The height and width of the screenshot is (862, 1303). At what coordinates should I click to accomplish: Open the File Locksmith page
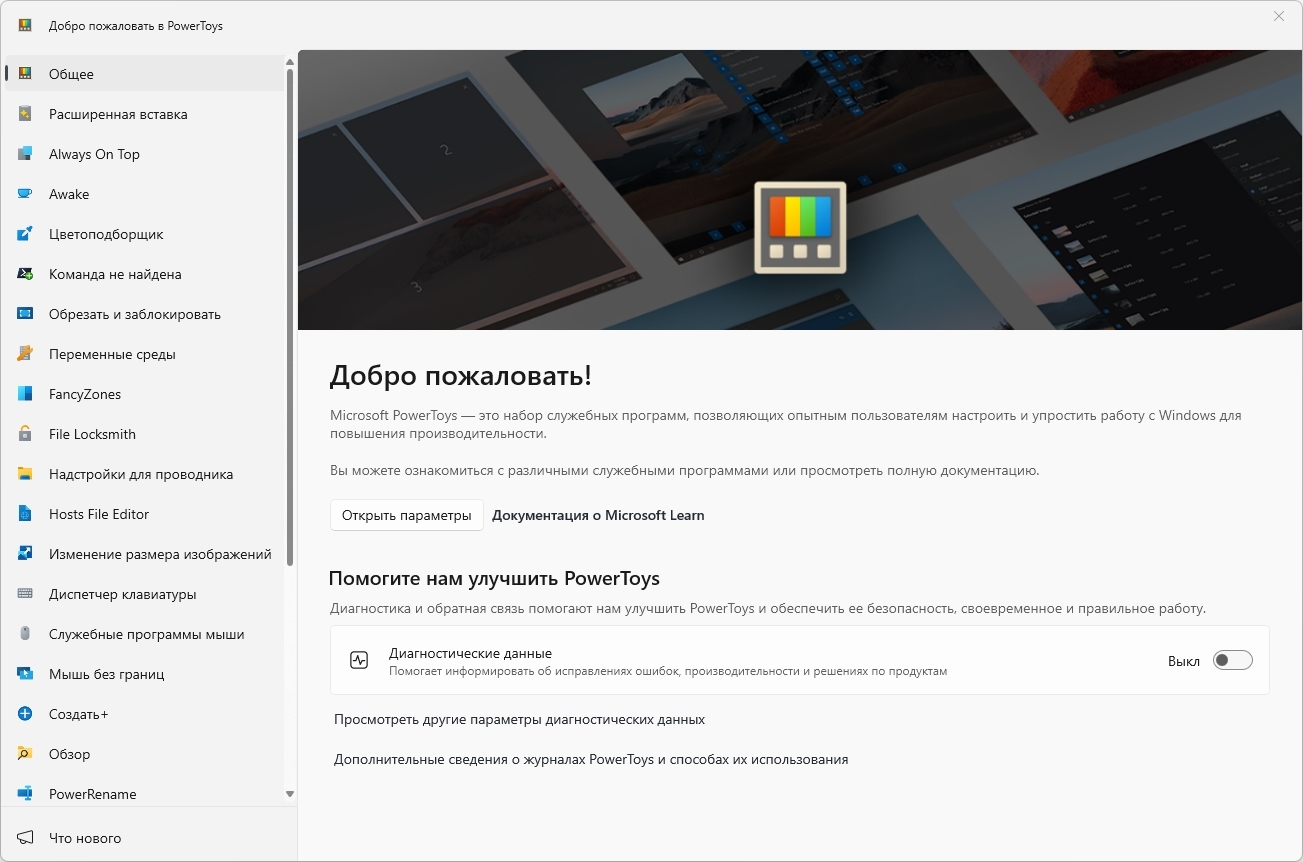pyautogui.click(x=144, y=434)
